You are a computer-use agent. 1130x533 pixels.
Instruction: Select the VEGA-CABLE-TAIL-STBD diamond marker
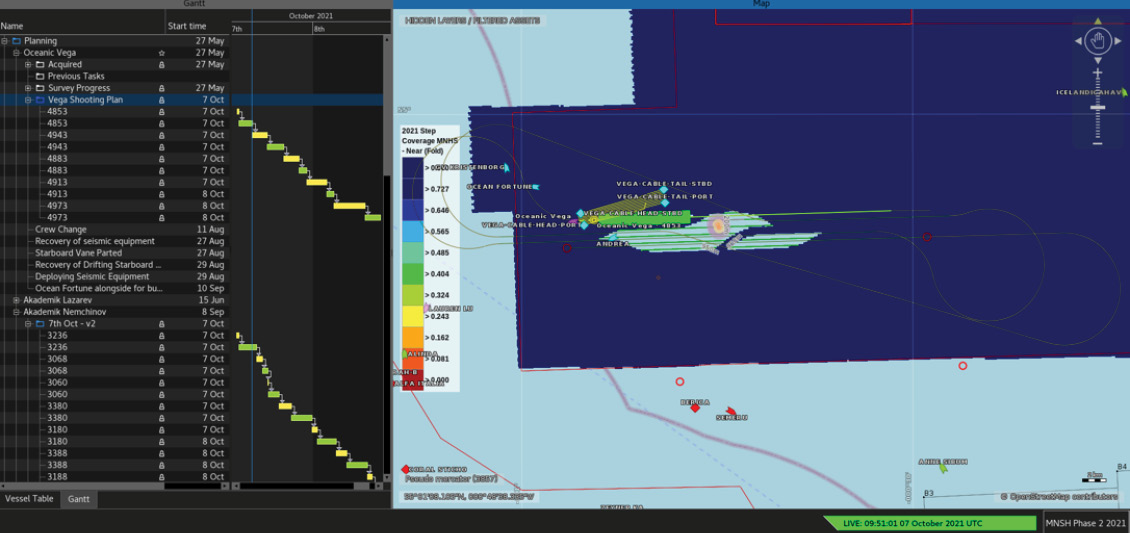tap(664, 189)
